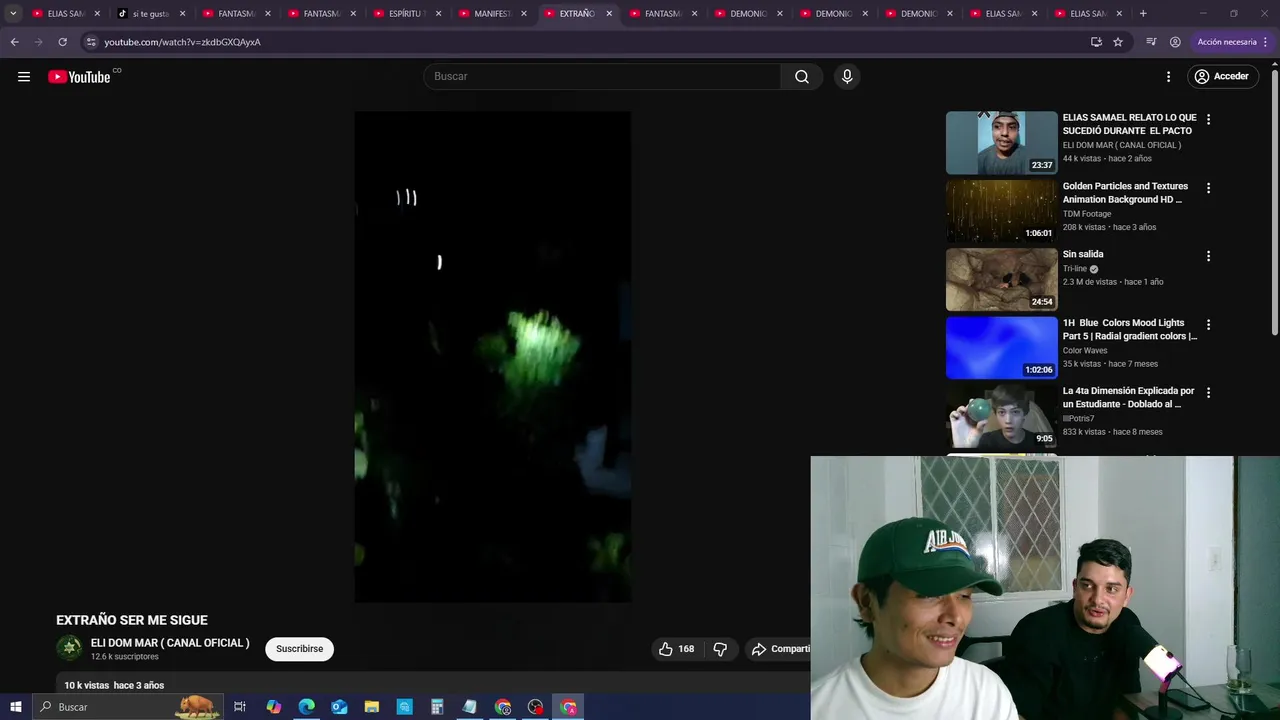Open the 4ta Dimensión 9:05 thumbnail
1280x720 pixels.
(1001, 416)
